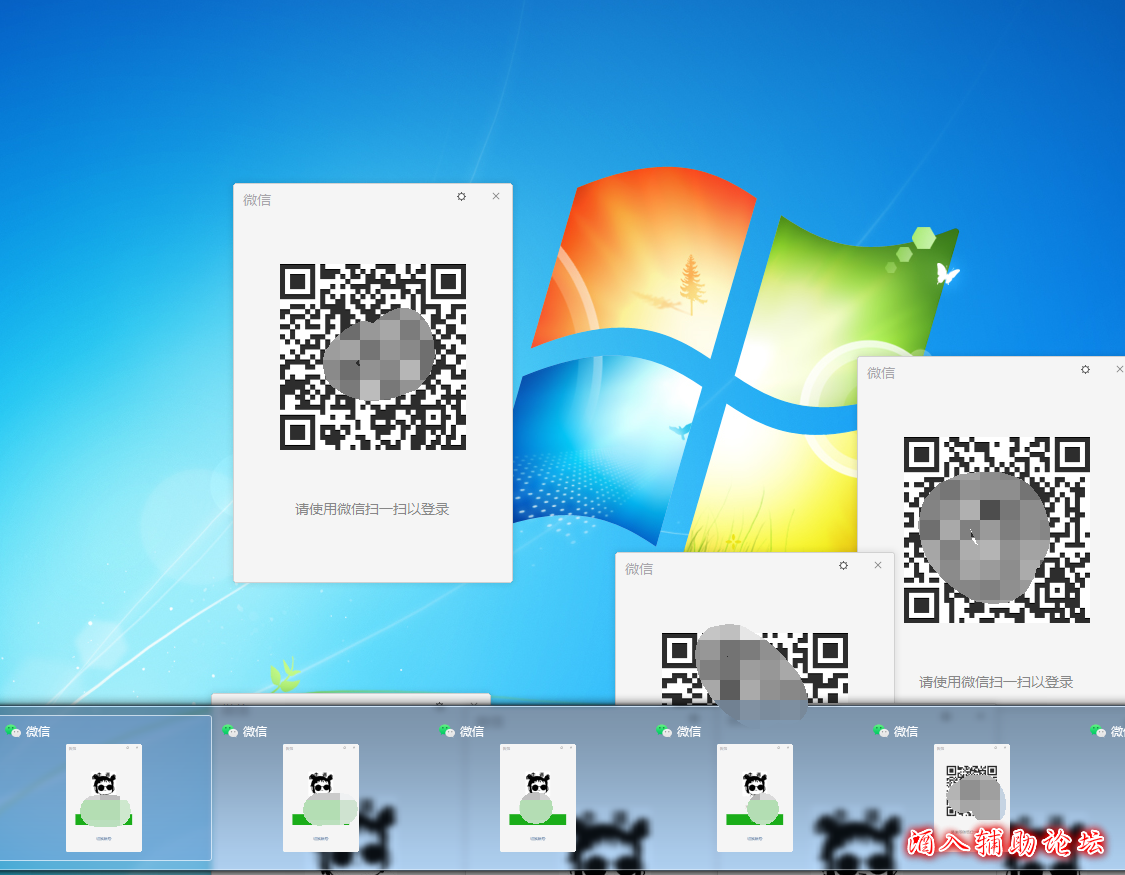Open settings gear in the rightmost WeChat window
Viewport: 1125px width, 875px height.
coord(1086,369)
